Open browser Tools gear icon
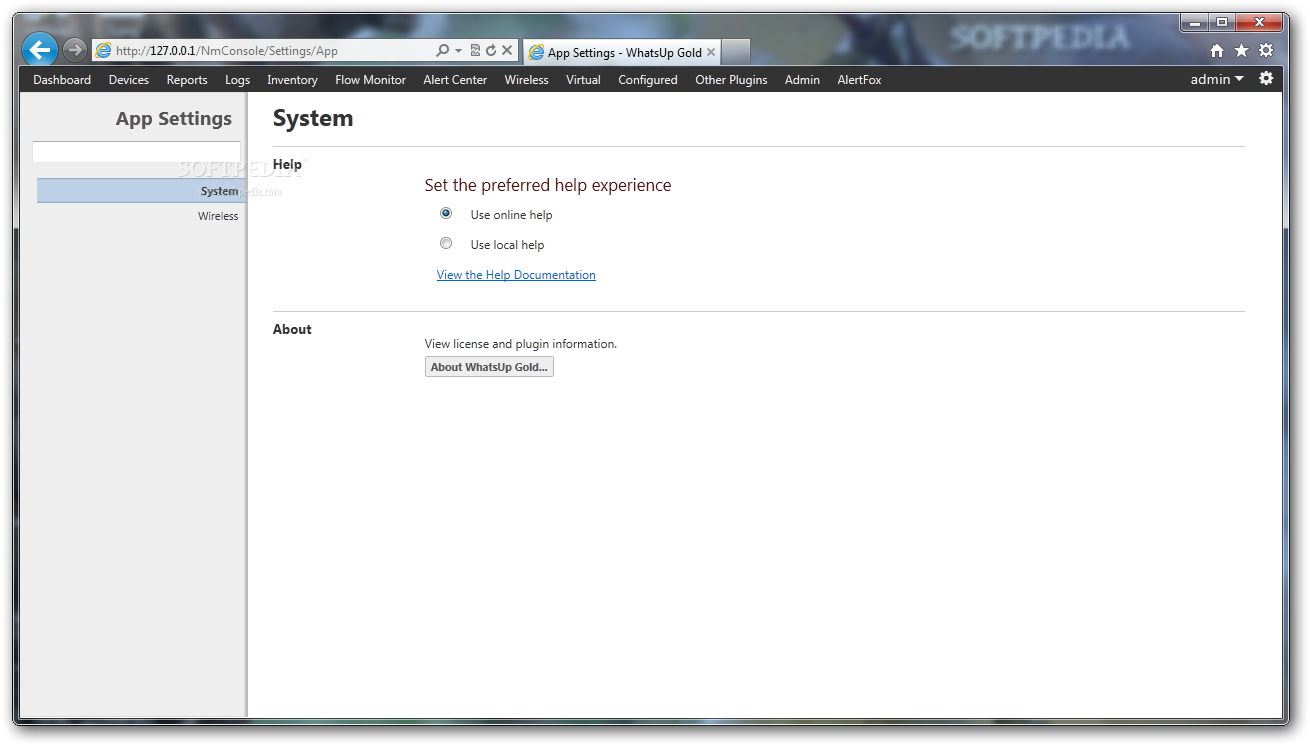The height and width of the screenshot is (746, 1310). (1266, 50)
